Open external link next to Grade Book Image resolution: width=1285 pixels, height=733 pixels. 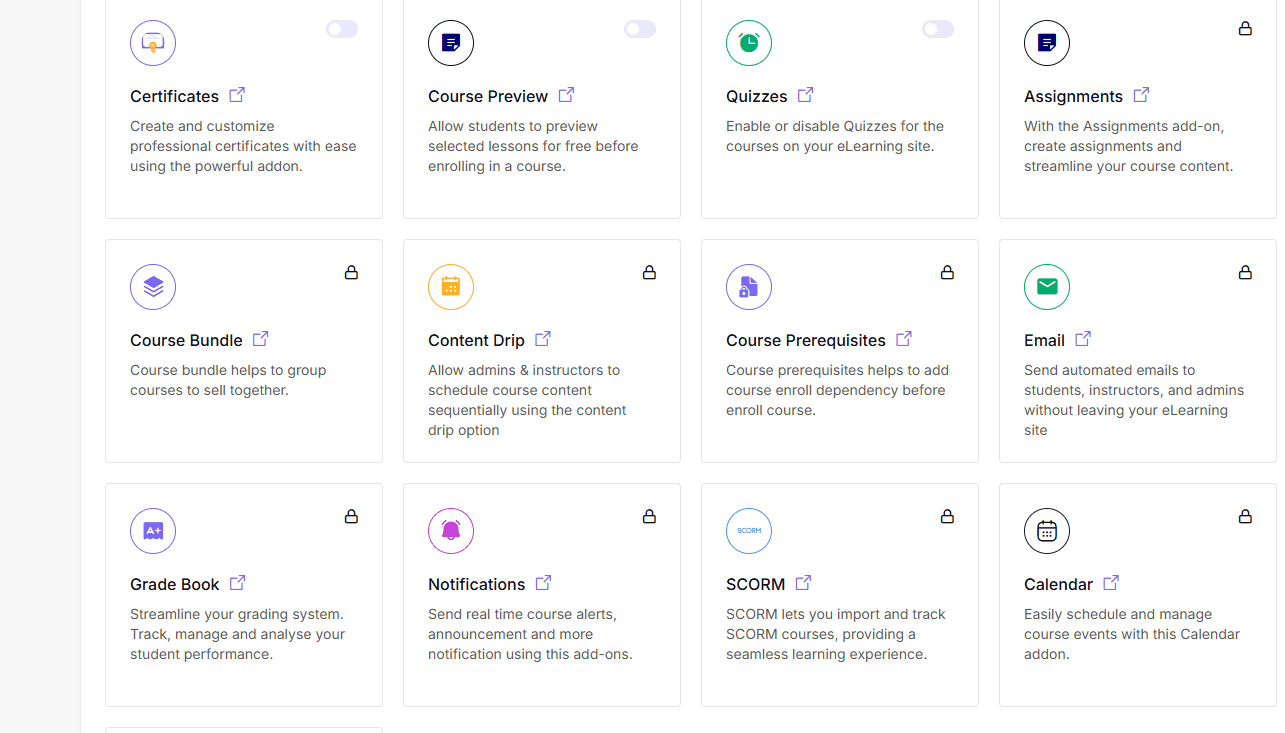(237, 583)
